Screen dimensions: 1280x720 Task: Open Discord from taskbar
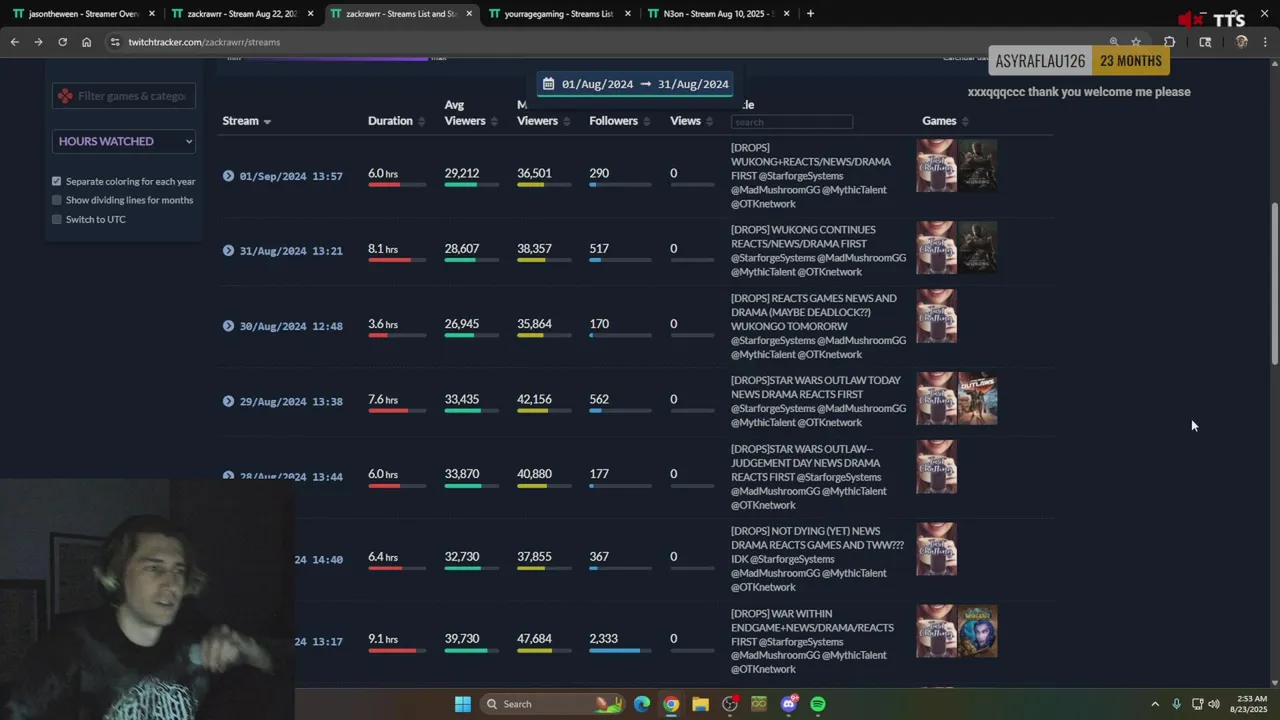point(789,704)
